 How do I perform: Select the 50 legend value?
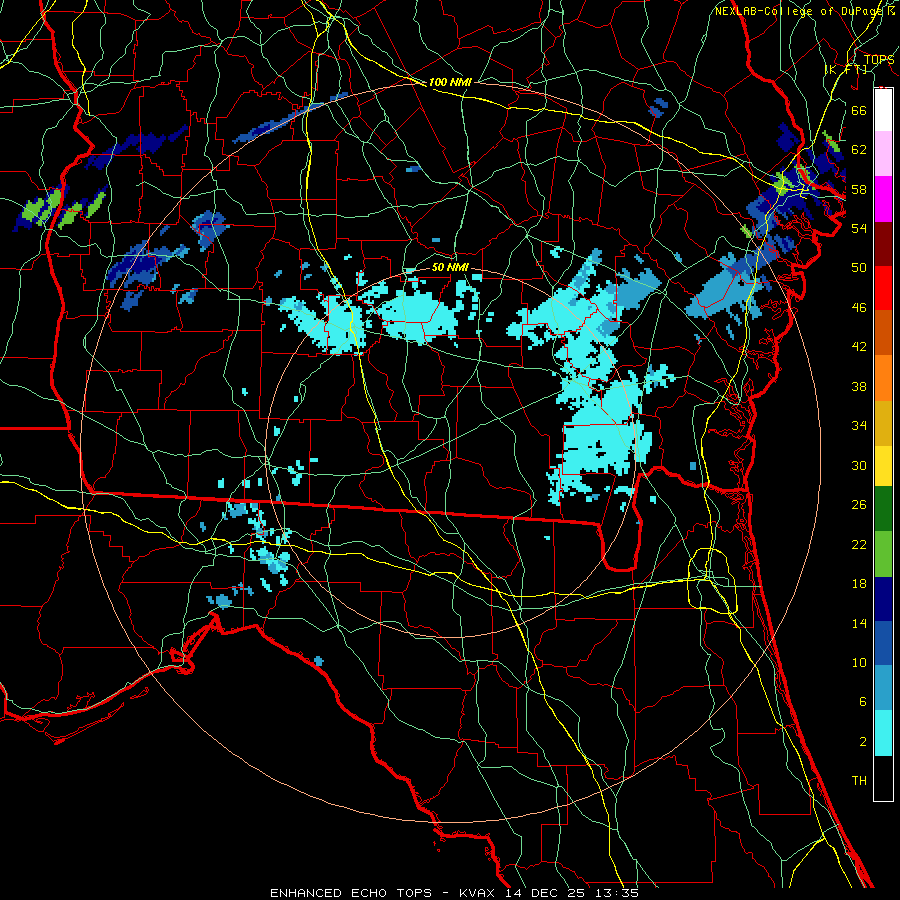click(859, 267)
